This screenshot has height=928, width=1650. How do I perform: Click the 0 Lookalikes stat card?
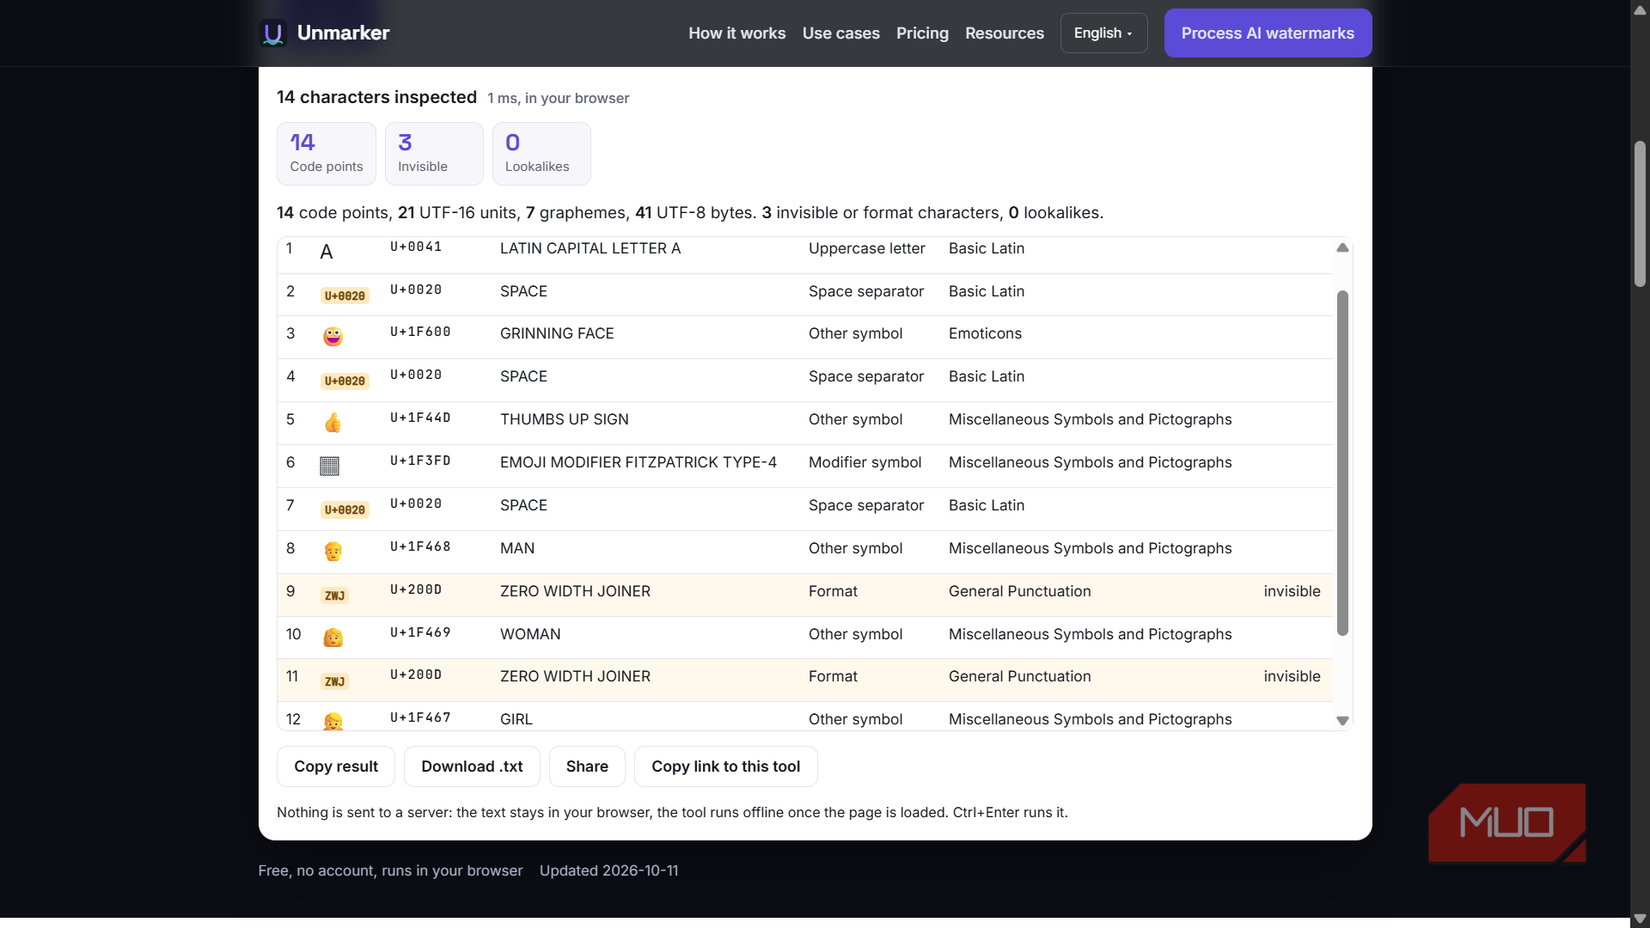pos(541,154)
